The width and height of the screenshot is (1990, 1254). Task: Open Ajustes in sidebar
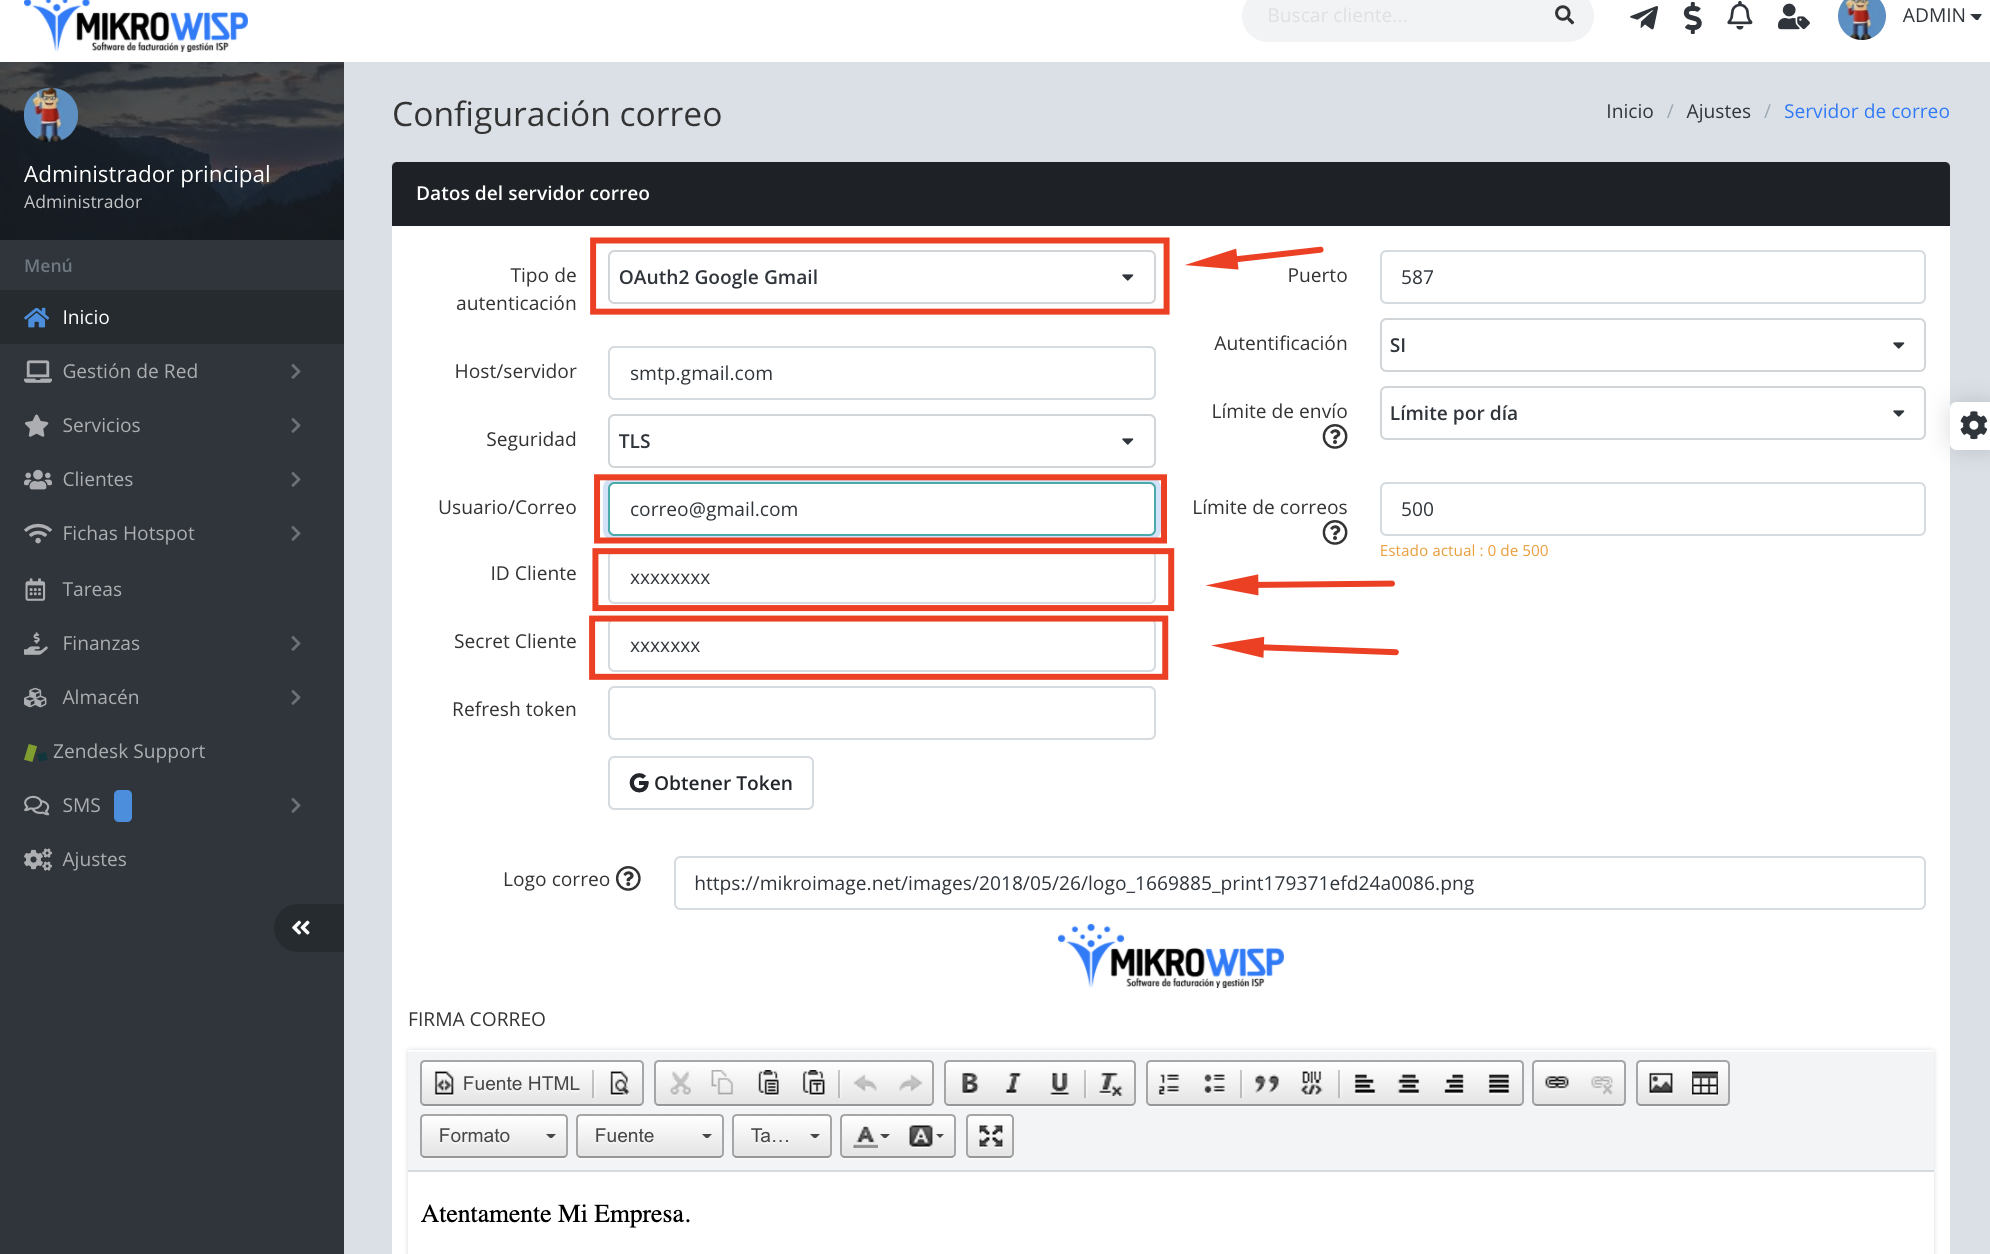tap(172, 859)
